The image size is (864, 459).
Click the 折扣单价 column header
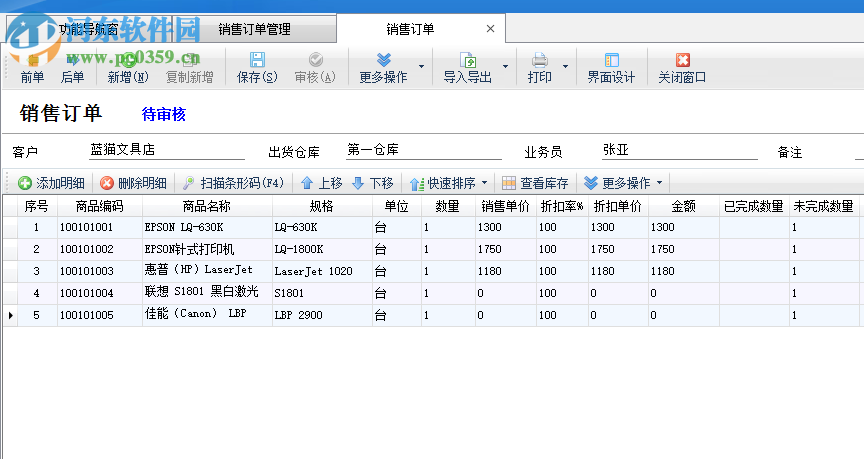(x=618, y=206)
